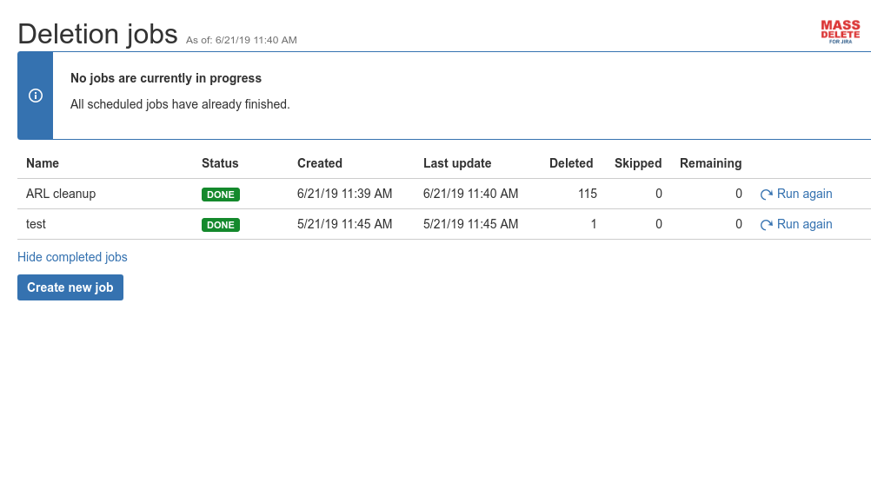Create a new deletion job

point(70,288)
